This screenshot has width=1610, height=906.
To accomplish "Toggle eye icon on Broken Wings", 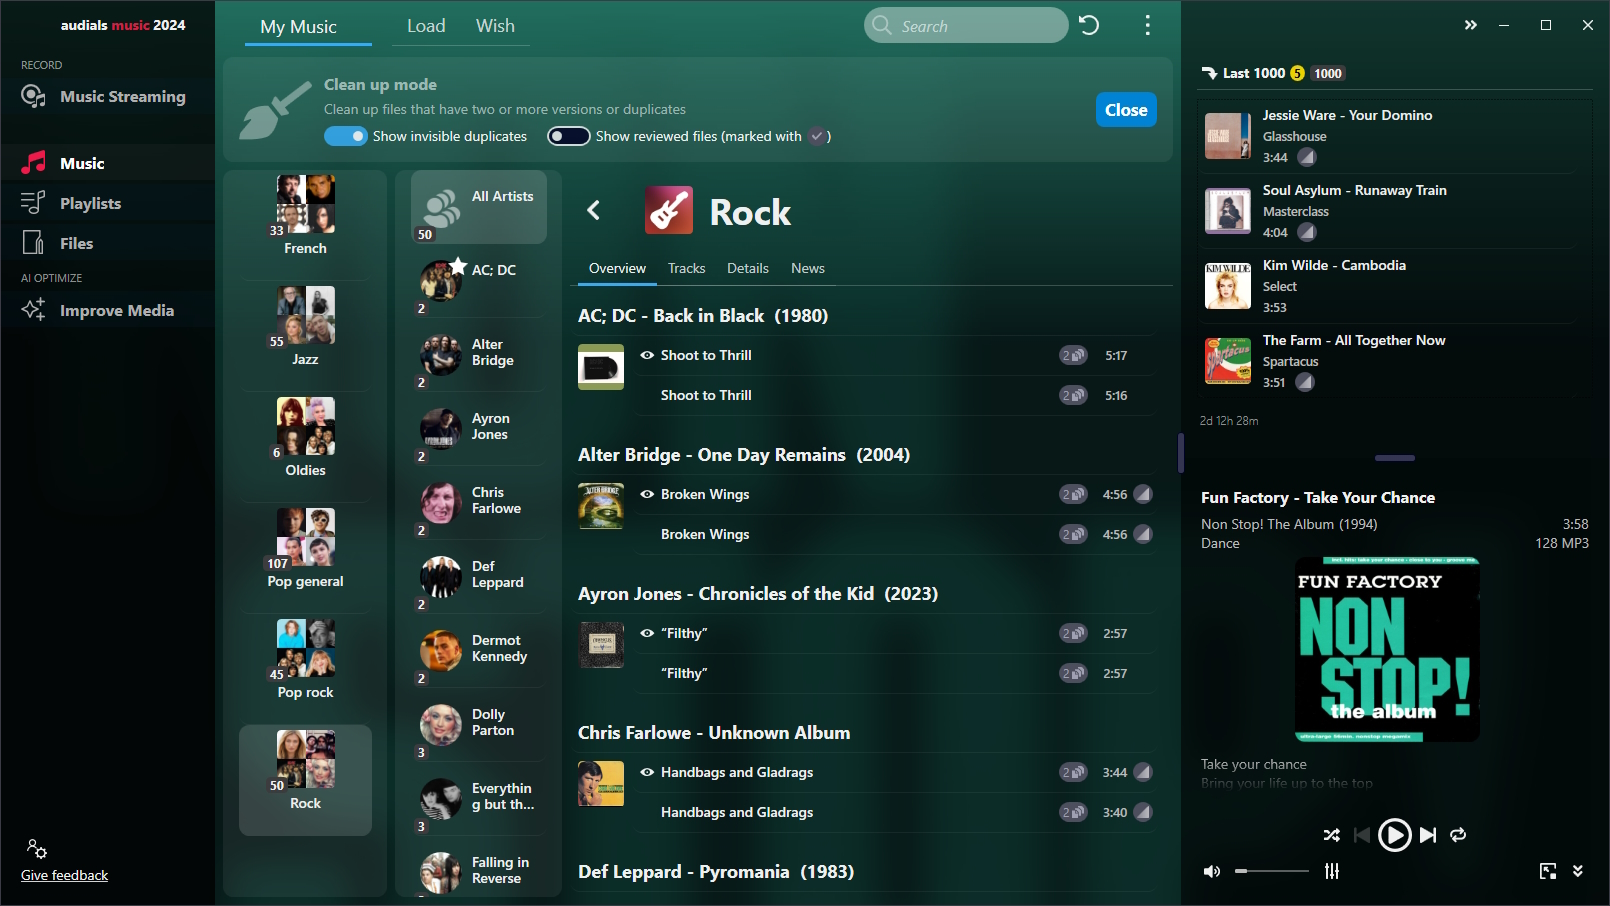I will click(647, 494).
